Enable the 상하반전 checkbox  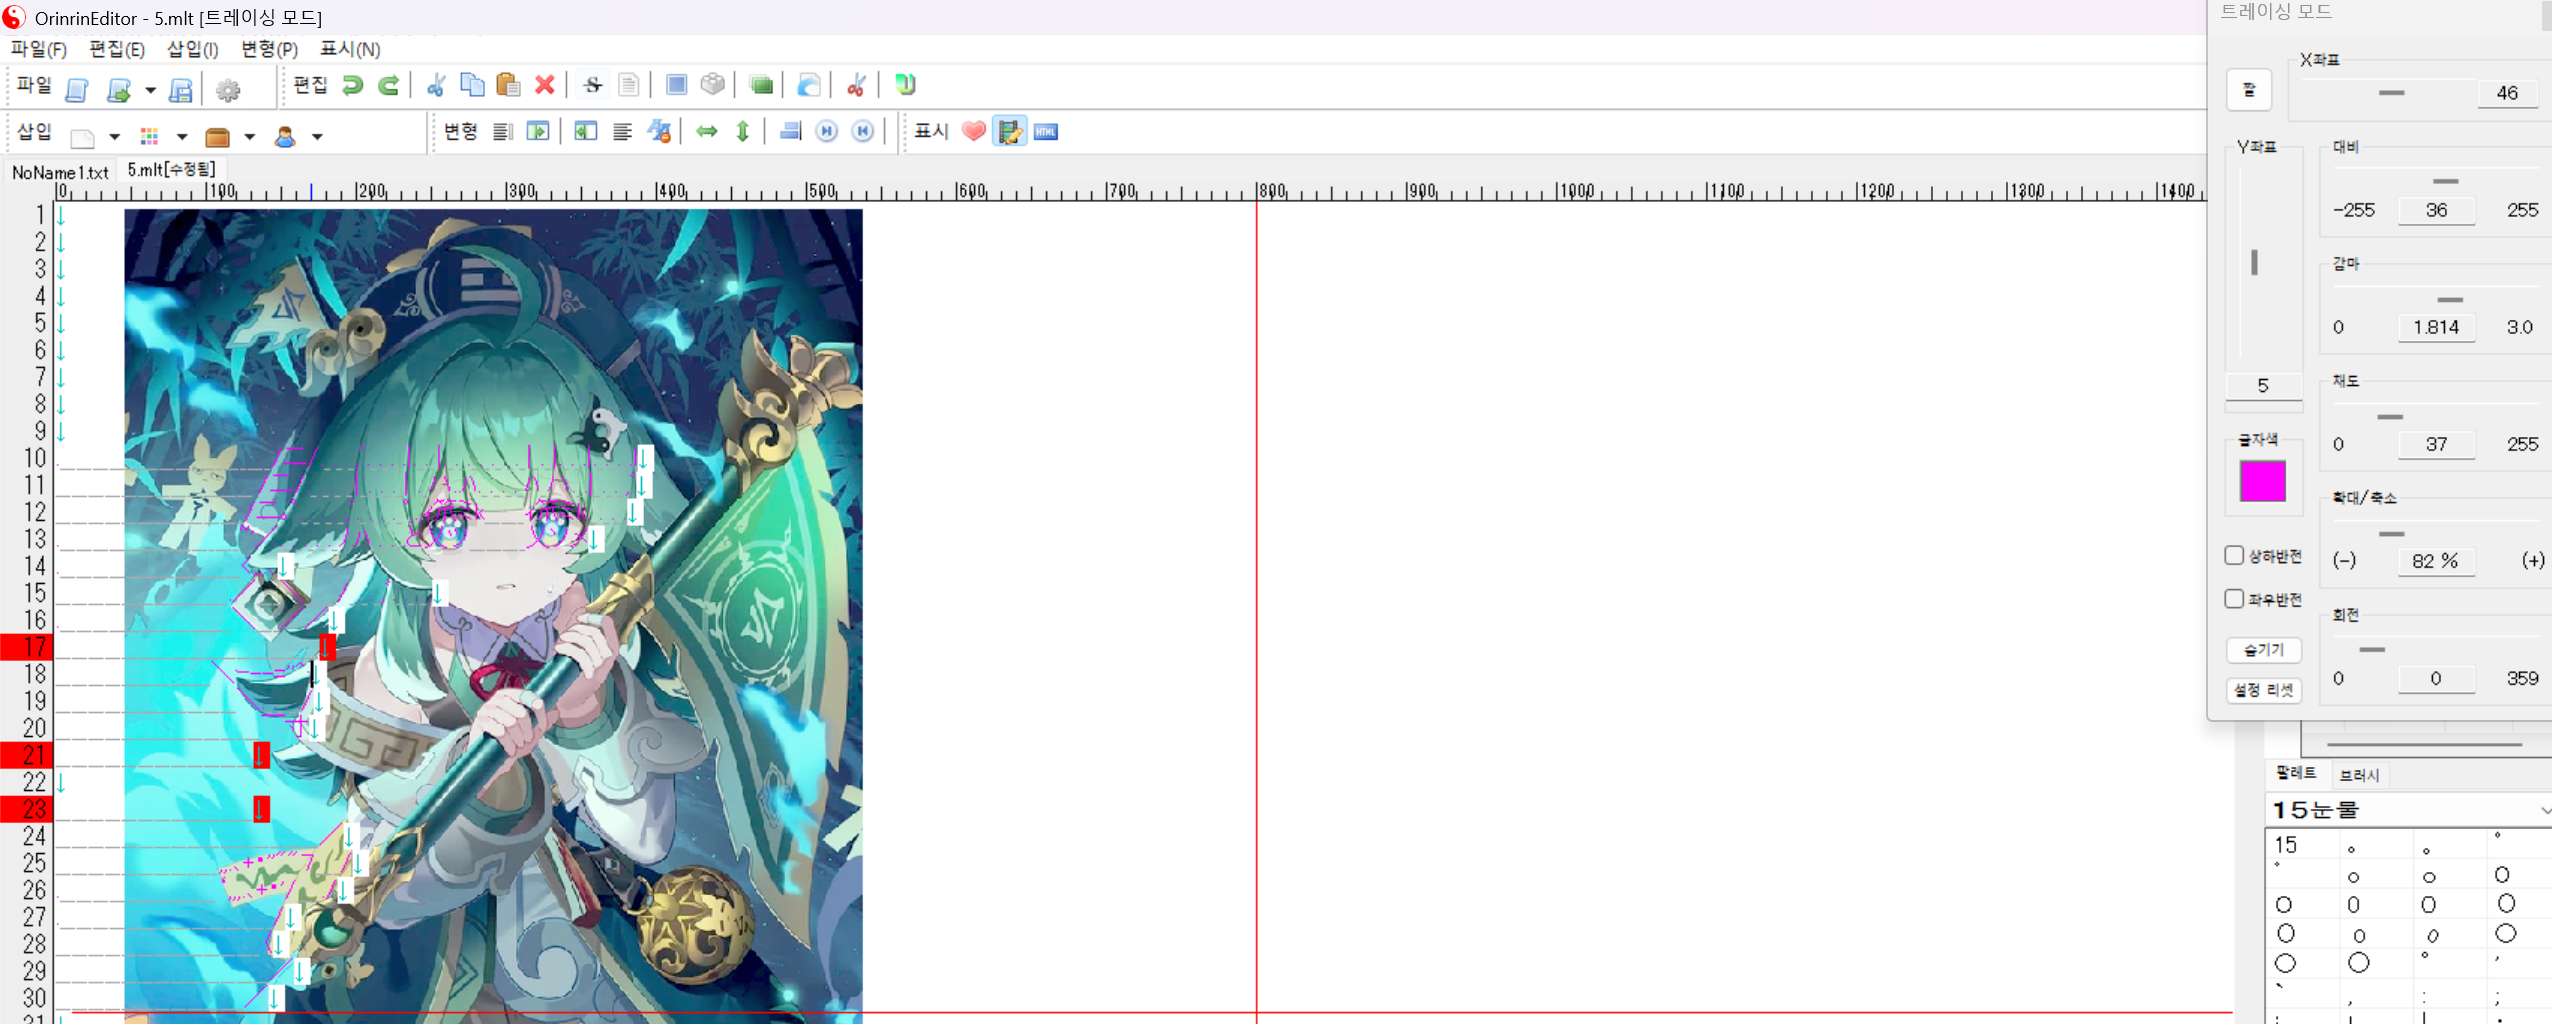tap(2234, 556)
